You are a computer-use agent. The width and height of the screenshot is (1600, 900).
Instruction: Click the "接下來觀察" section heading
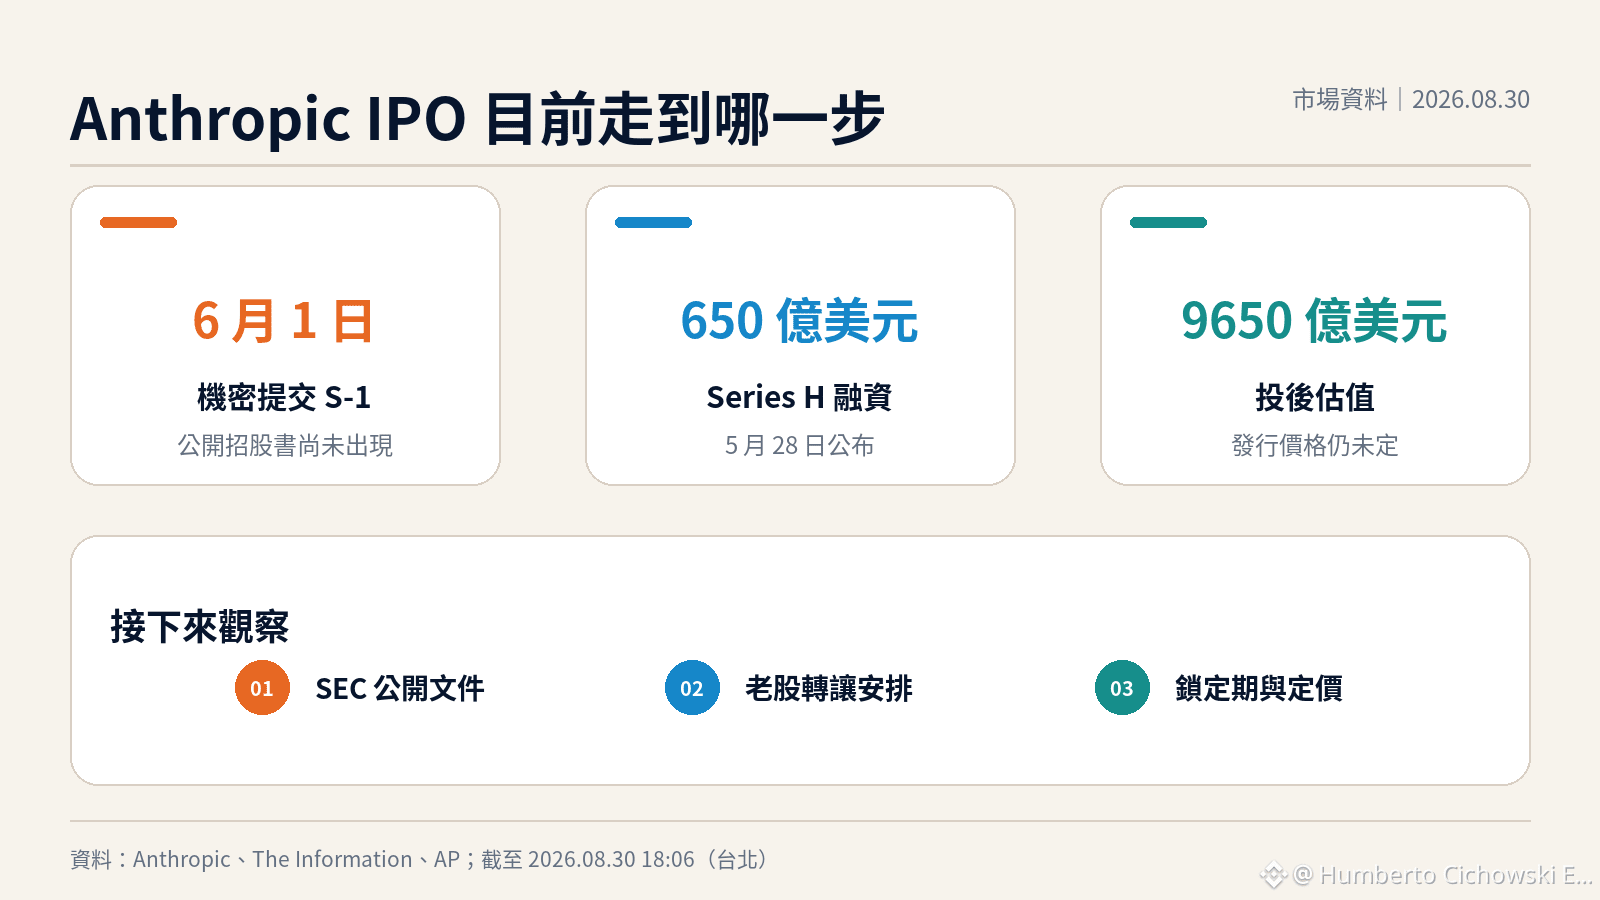(x=200, y=627)
